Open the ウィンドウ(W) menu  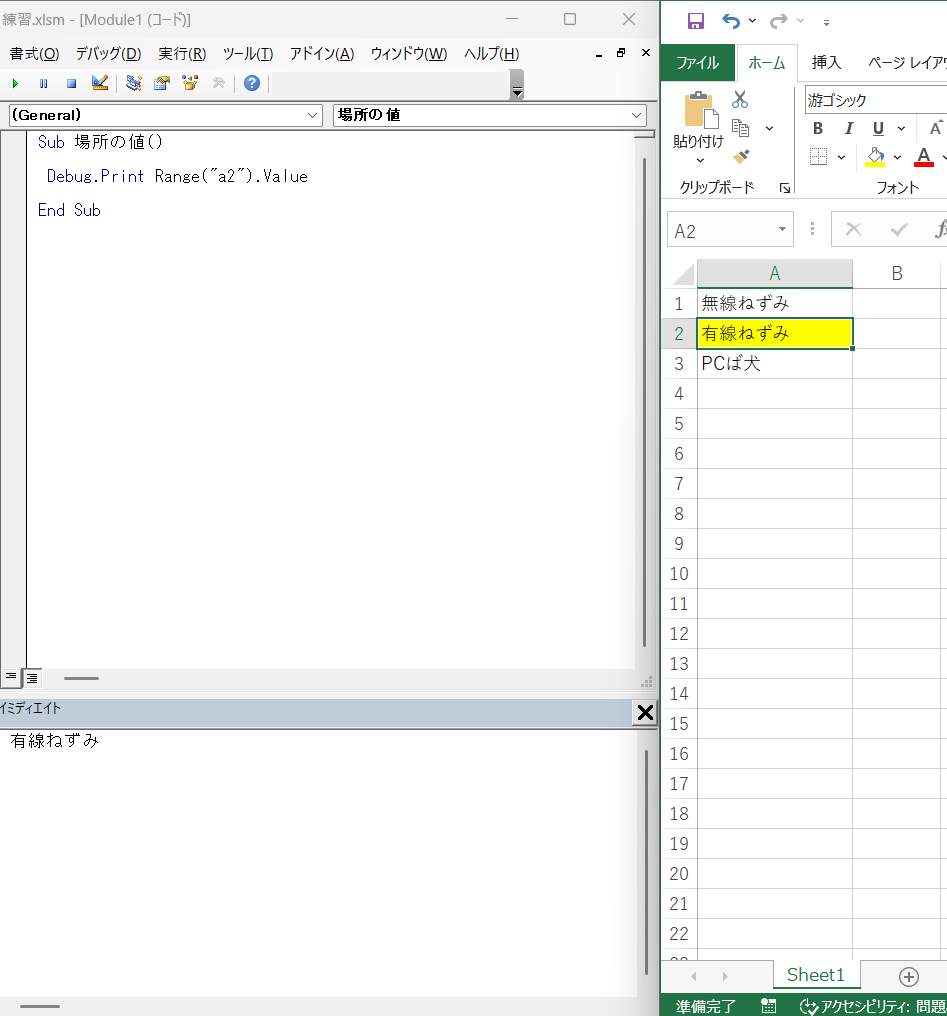pos(409,54)
